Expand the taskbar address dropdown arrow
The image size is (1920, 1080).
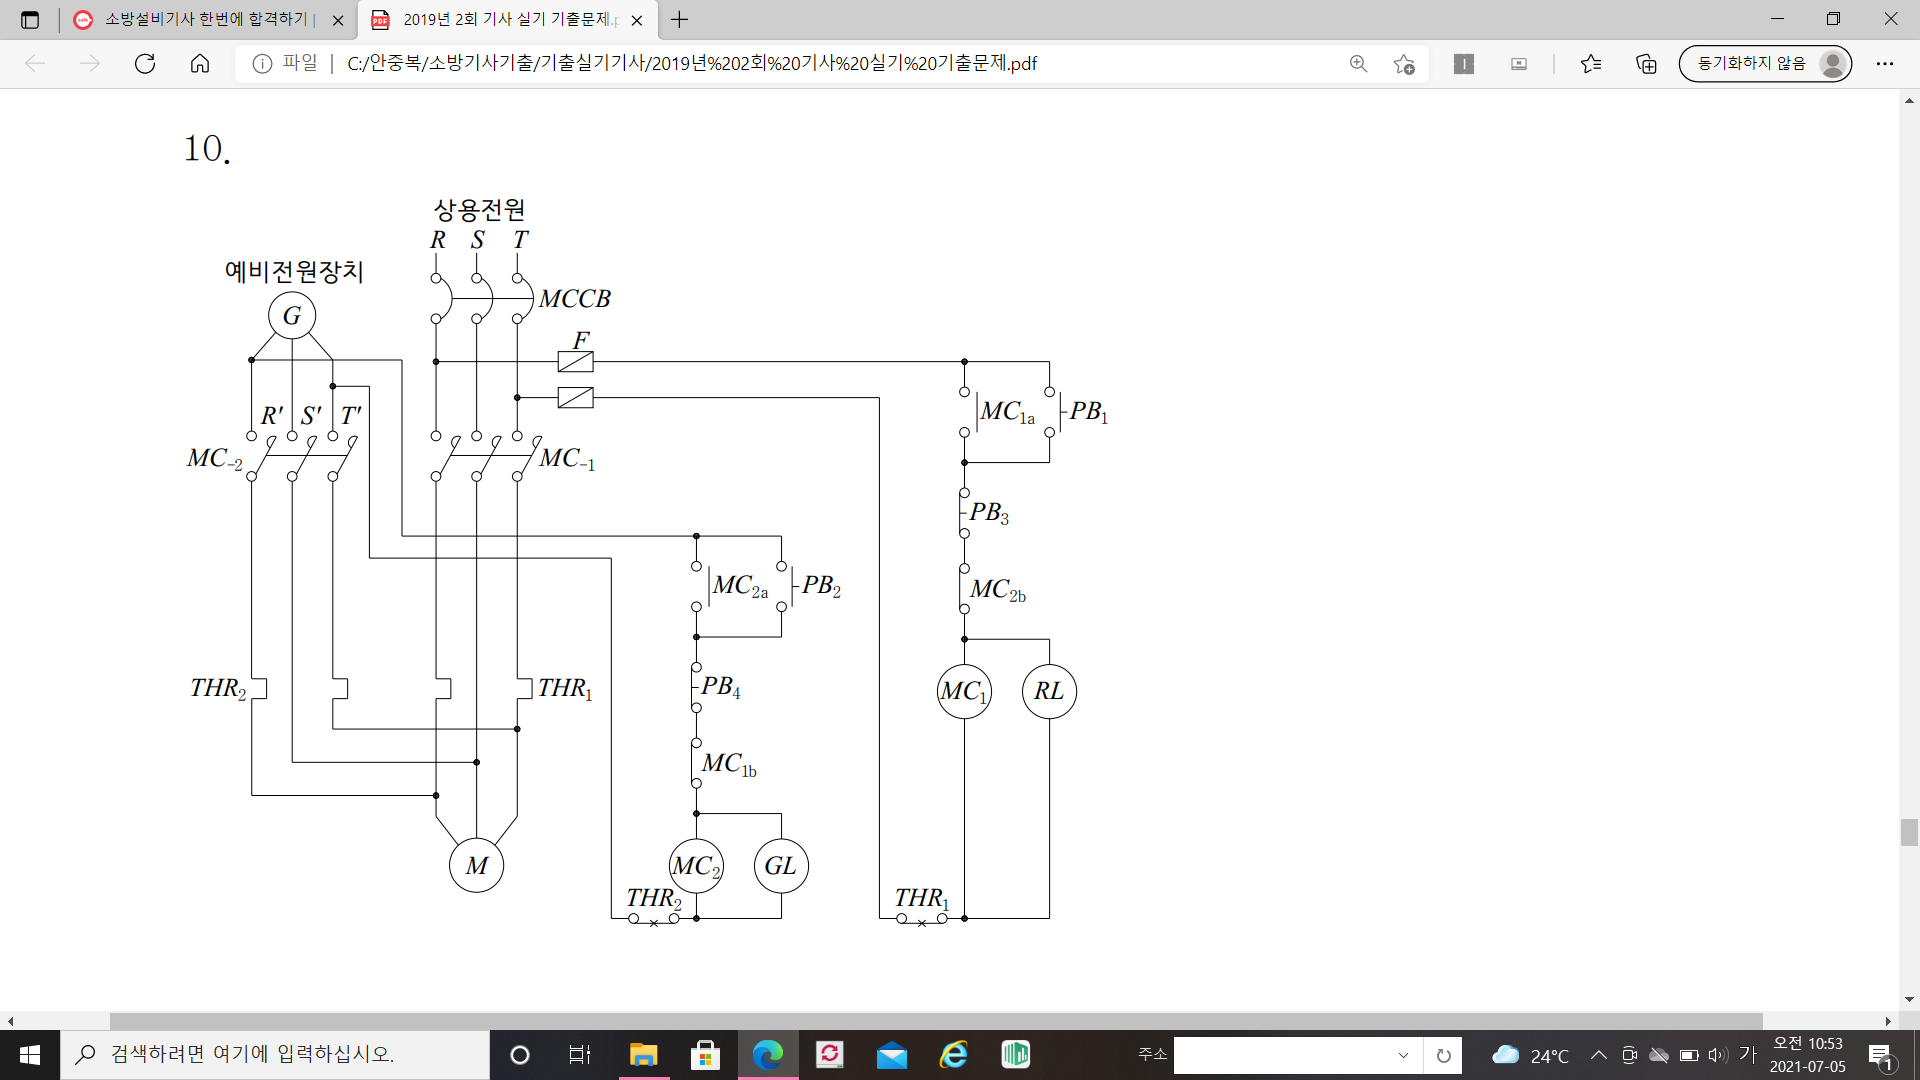pos(1403,1055)
